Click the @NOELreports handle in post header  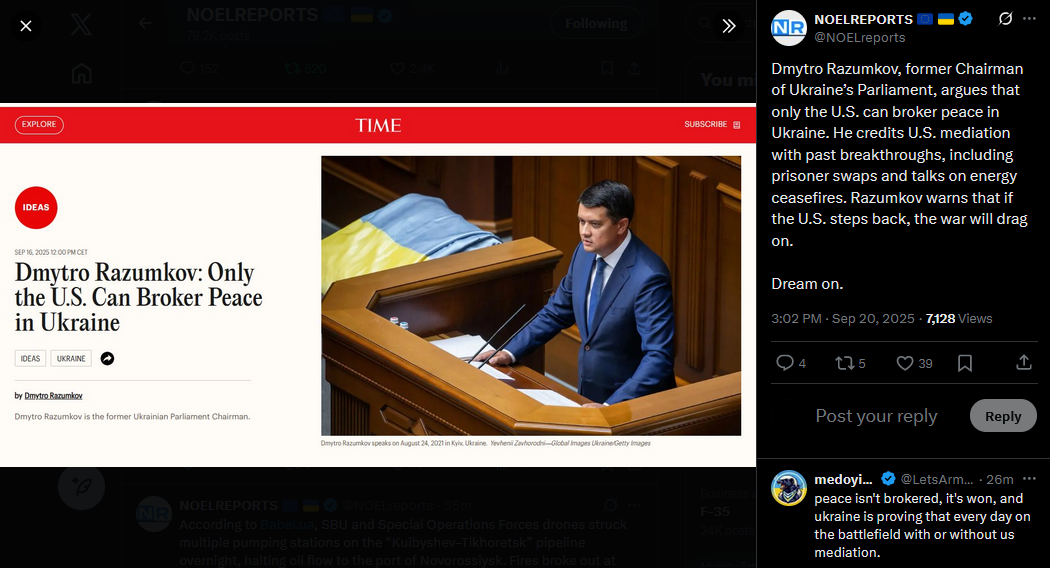point(859,38)
